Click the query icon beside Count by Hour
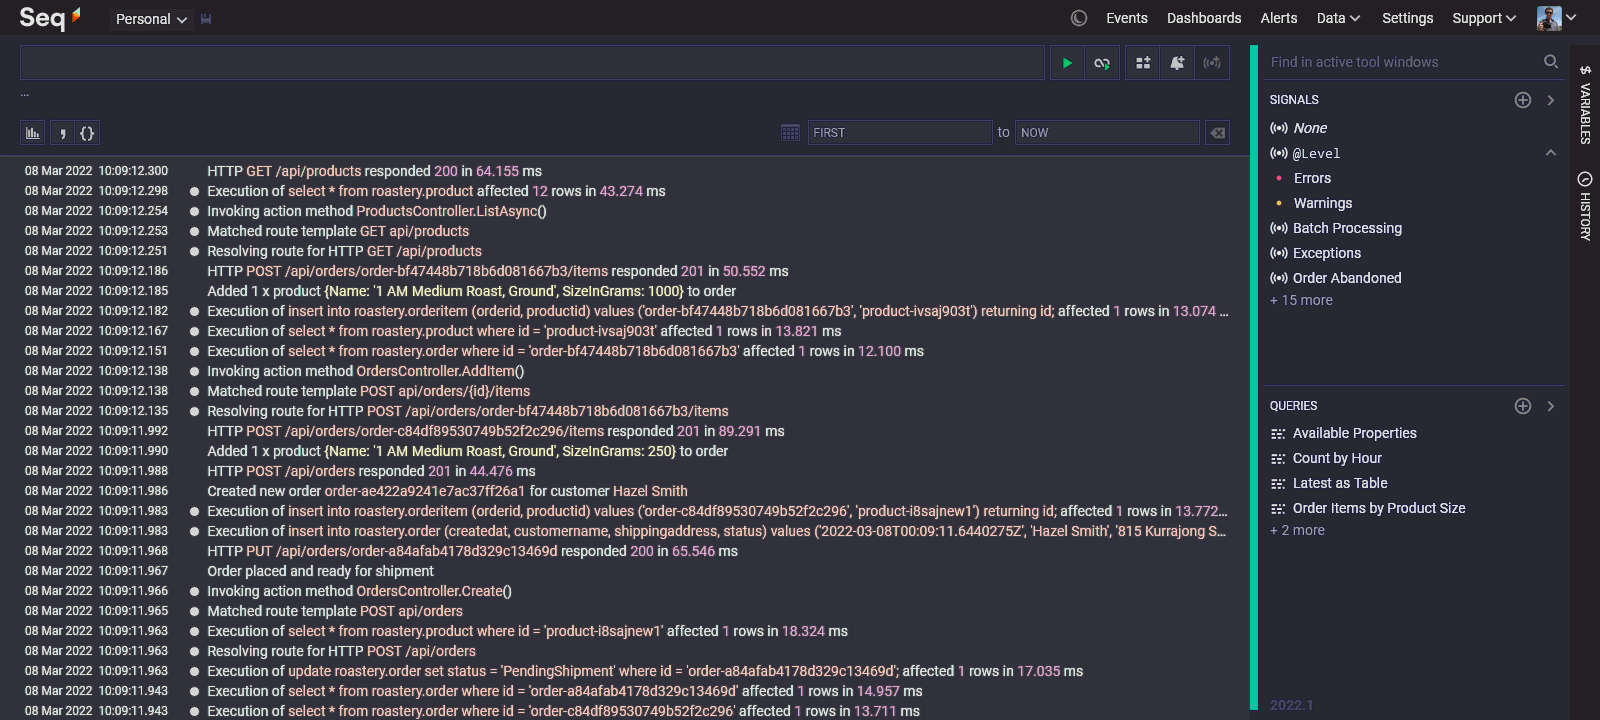Image resolution: width=1600 pixels, height=720 pixels. (1278, 459)
